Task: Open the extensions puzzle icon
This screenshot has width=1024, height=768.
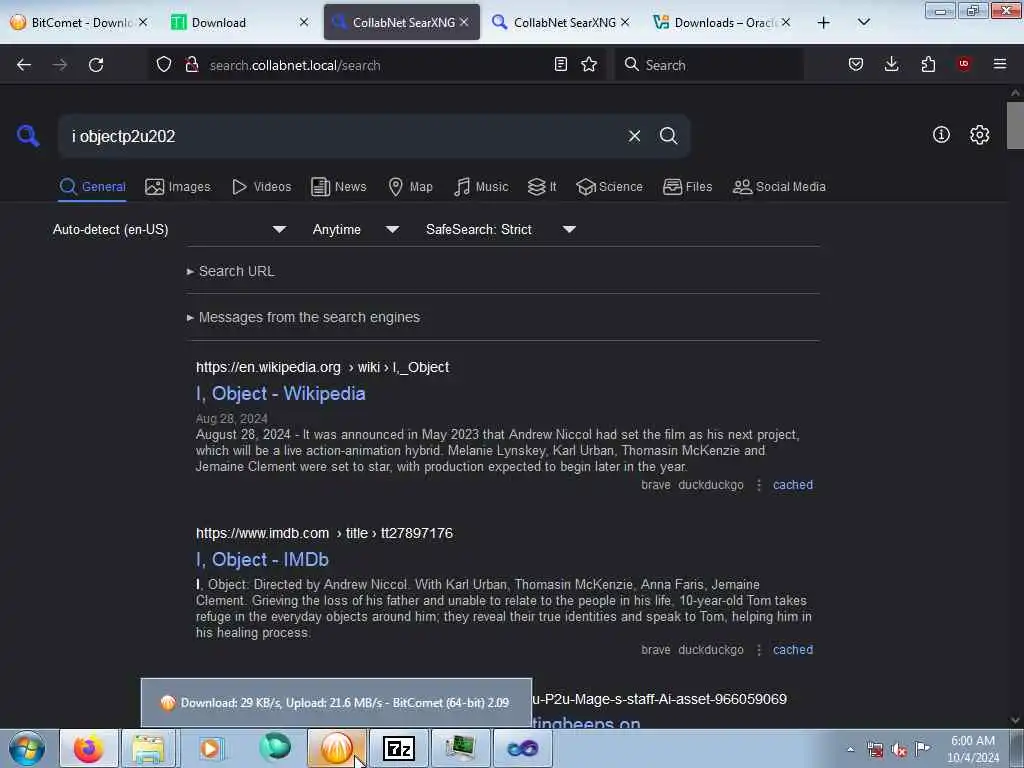Action: pyautogui.click(x=928, y=64)
